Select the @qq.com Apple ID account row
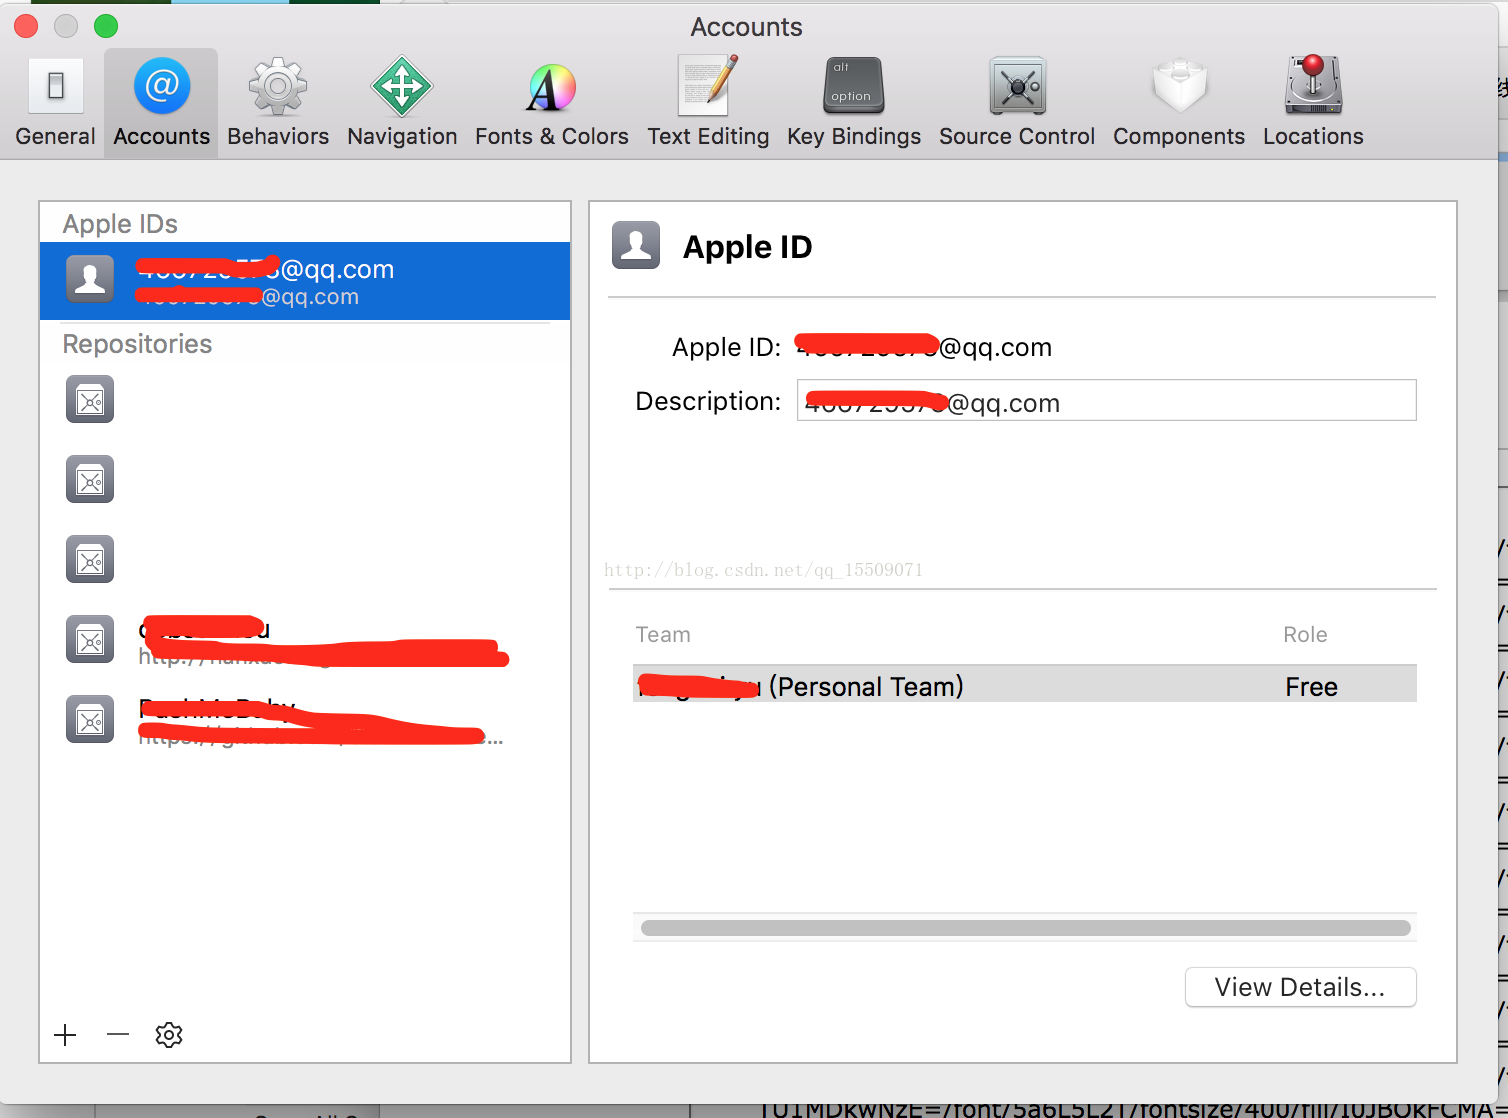The width and height of the screenshot is (1508, 1118). (305, 281)
